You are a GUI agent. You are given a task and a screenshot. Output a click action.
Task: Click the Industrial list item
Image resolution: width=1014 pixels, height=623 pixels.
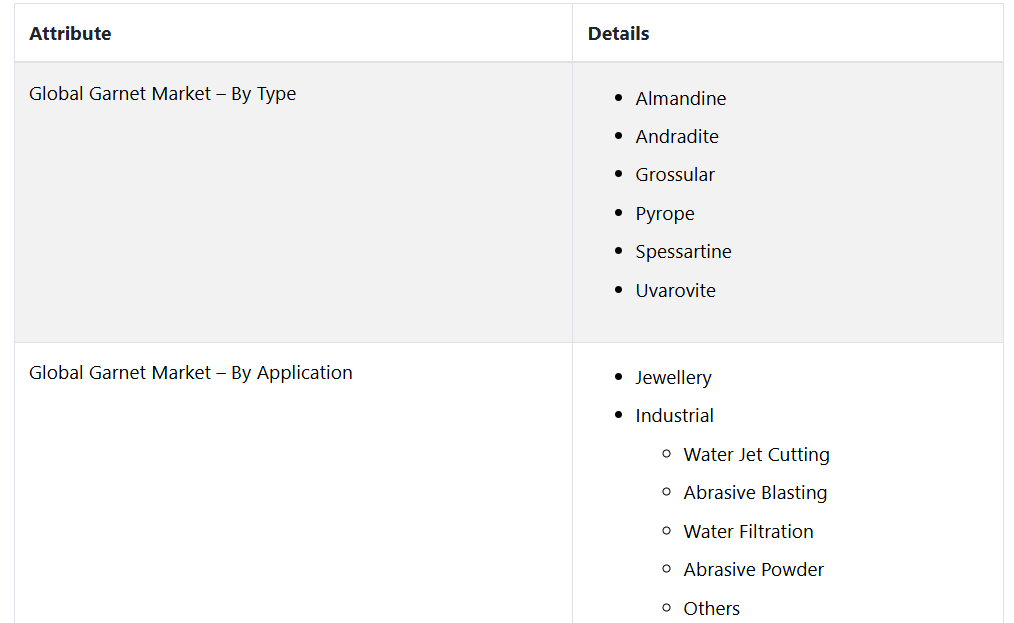(674, 416)
